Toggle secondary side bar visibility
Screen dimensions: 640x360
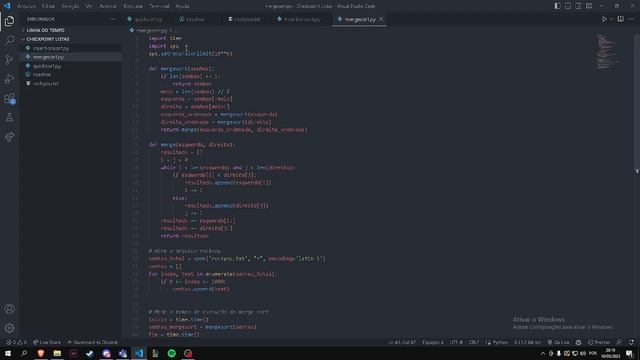tap(578, 6)
